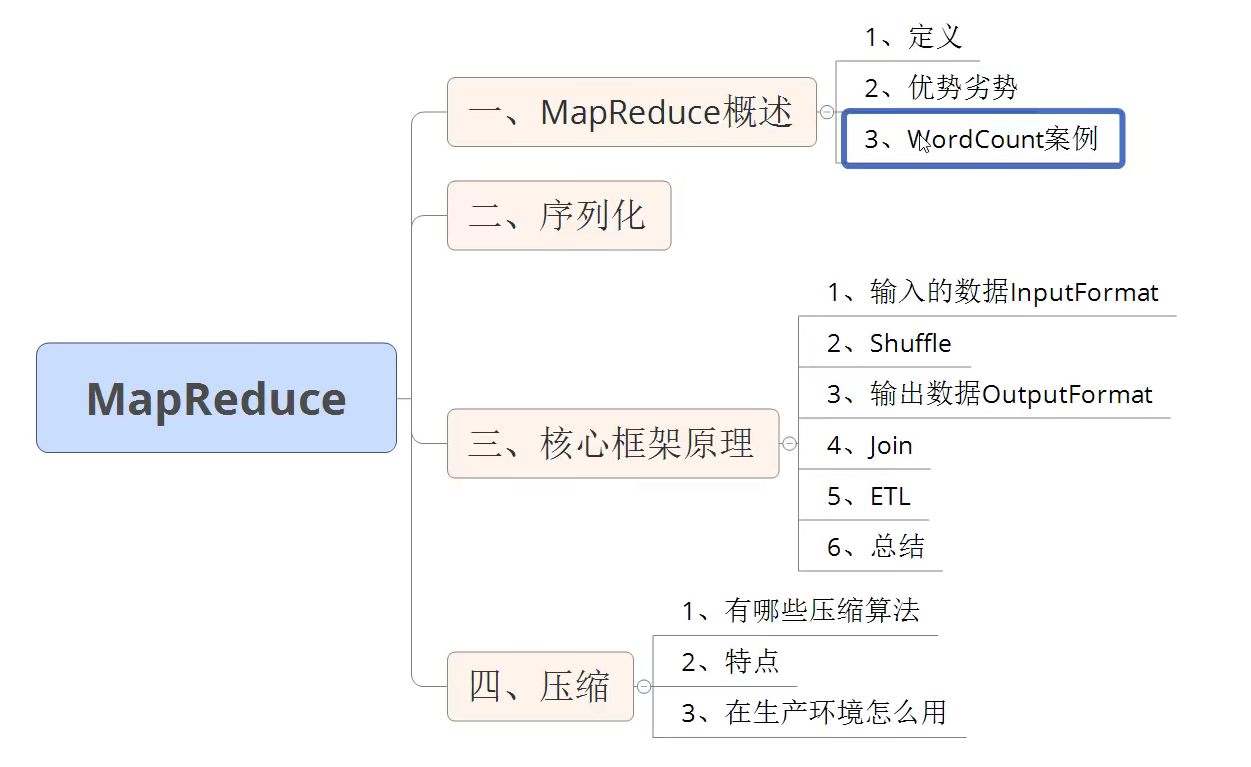Select the 四、压缩 topic node
Screen dimensions: 1251x767
[540, 686]
